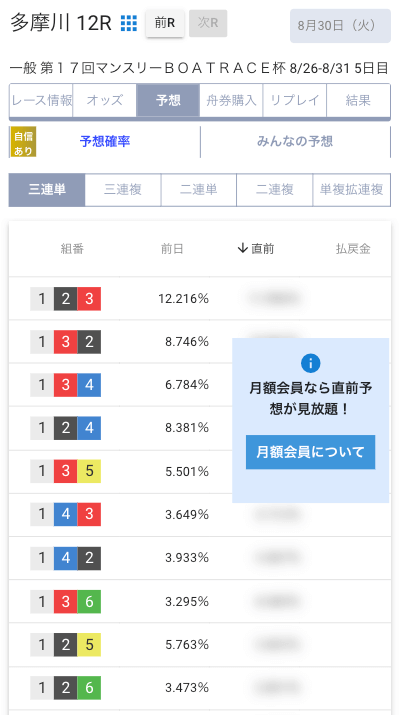This screenshot has width=402, height=715.
Task: Open the 結果 tab
Action: click(358, 100)
